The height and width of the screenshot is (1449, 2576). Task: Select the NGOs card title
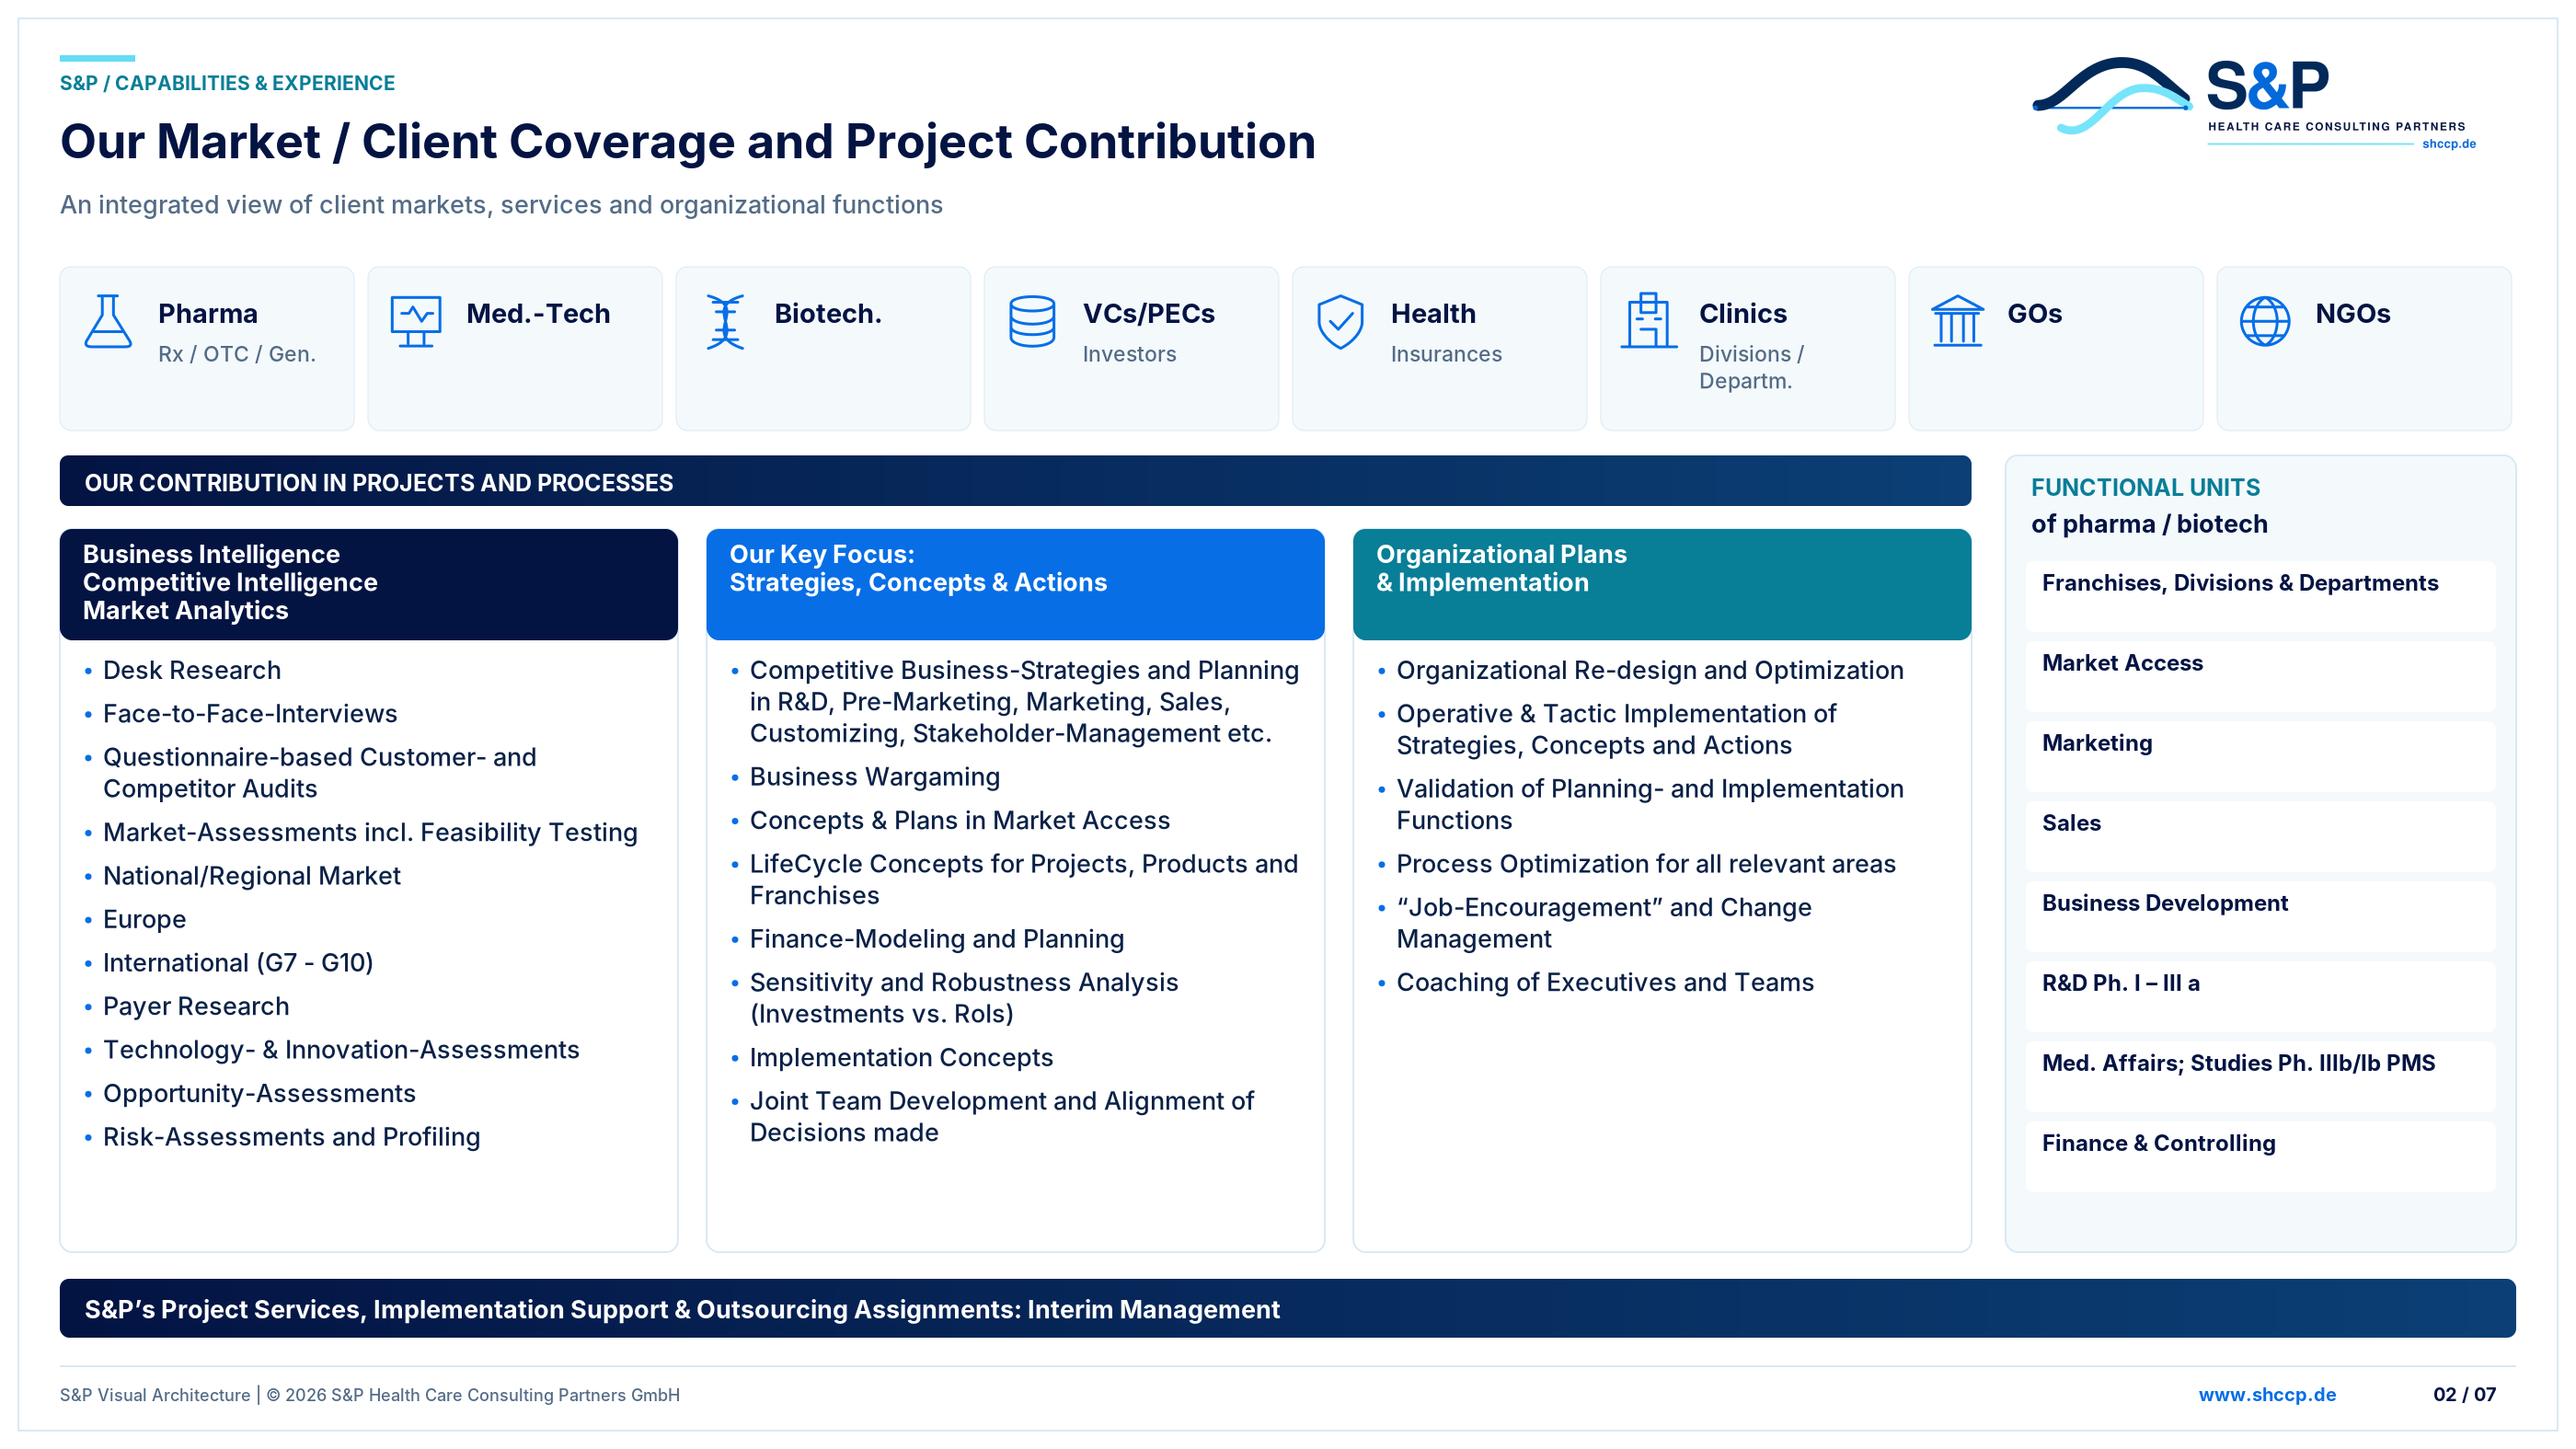point(2352,313)
